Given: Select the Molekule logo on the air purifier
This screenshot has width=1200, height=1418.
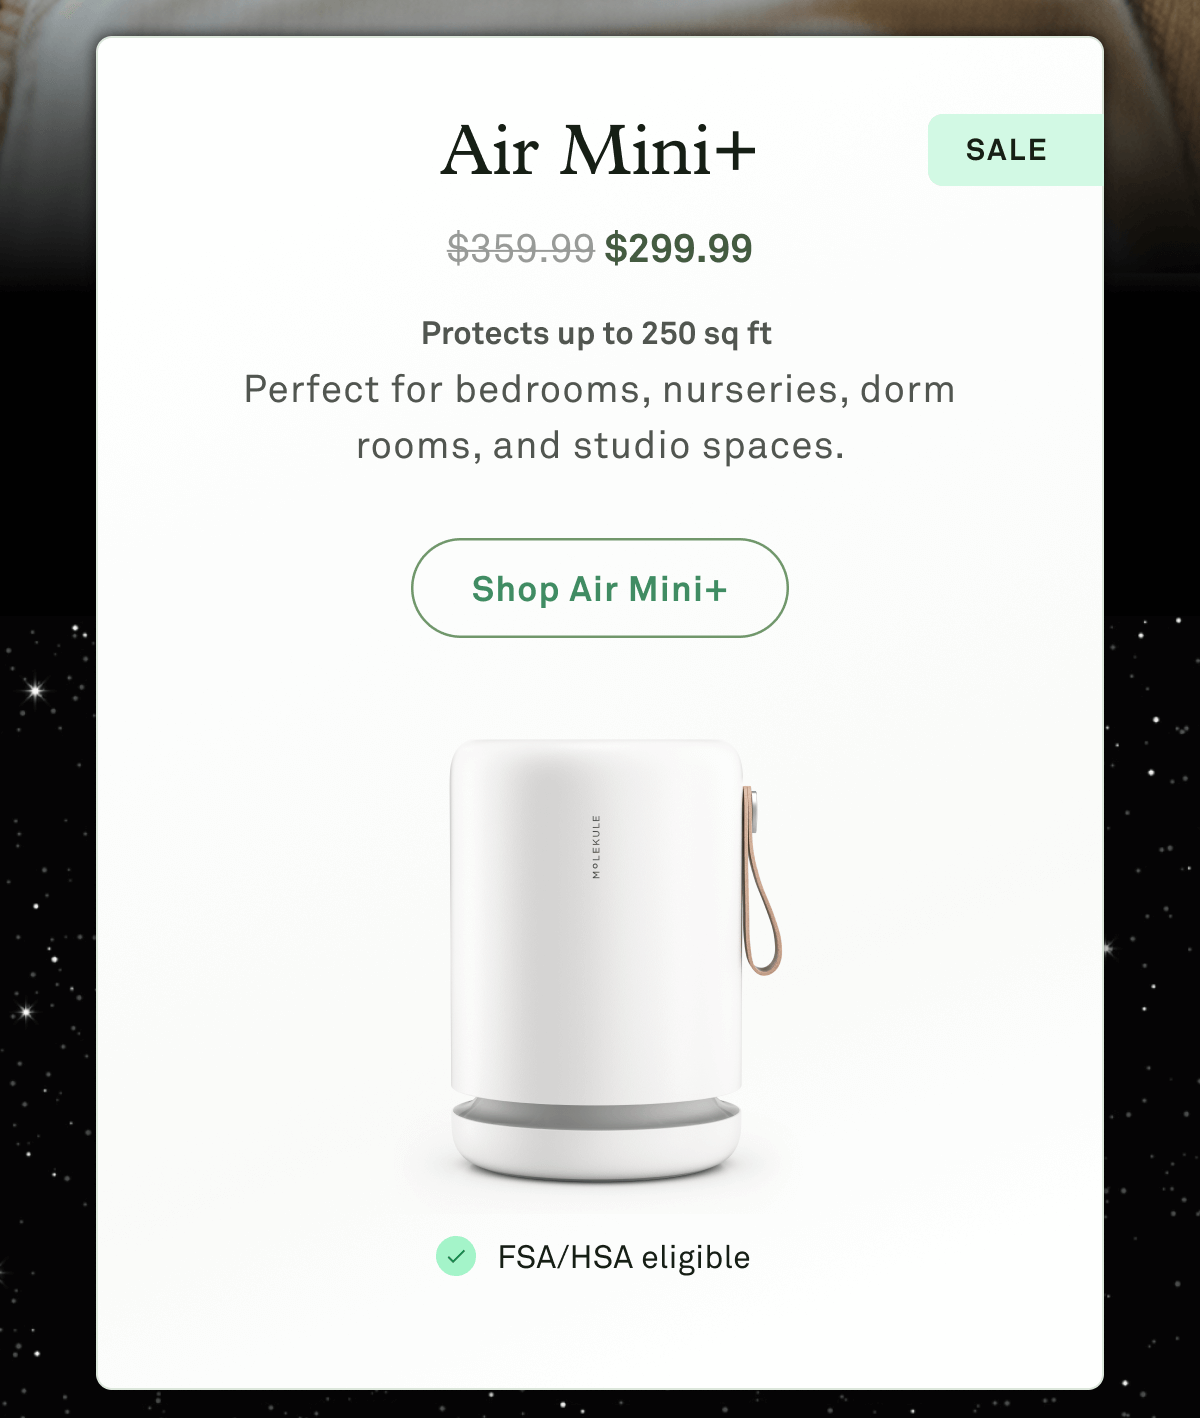Looking at the screenshot, I should click(x=597, y=848).
